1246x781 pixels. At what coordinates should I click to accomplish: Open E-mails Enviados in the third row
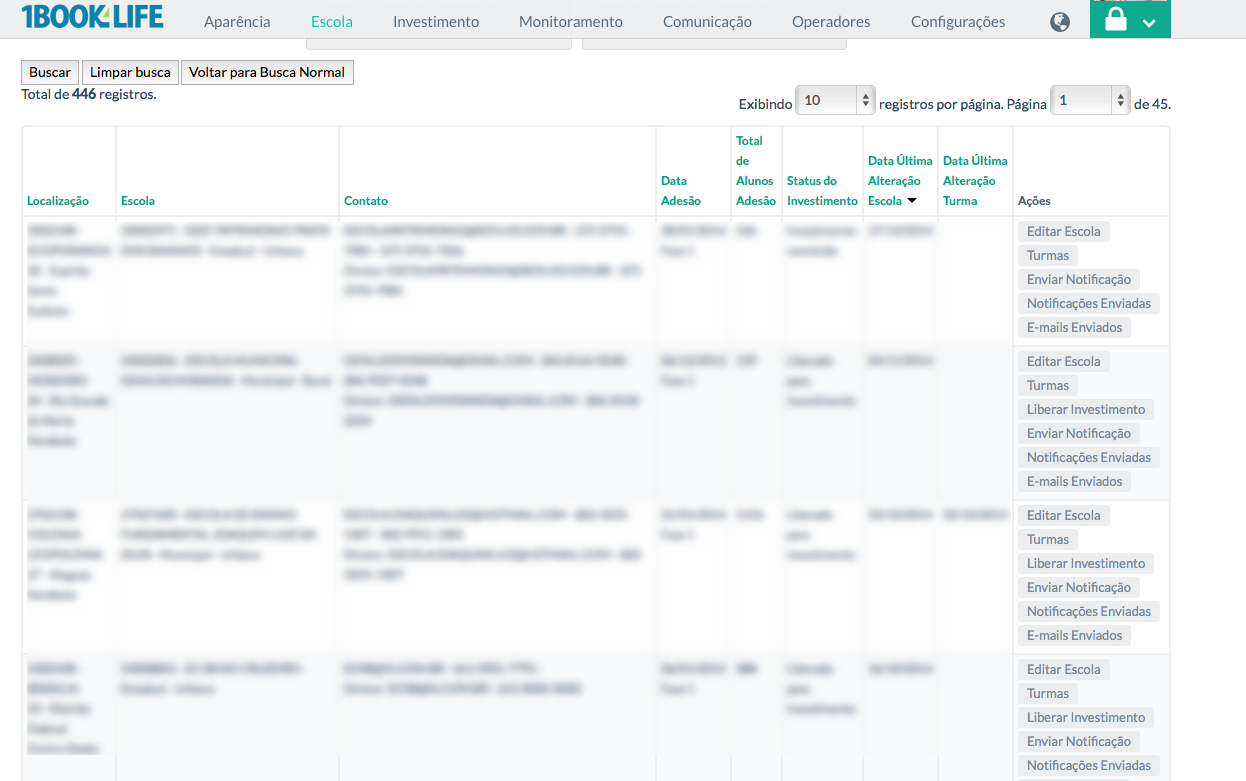pyautogui.click(x=1074, y=636)
